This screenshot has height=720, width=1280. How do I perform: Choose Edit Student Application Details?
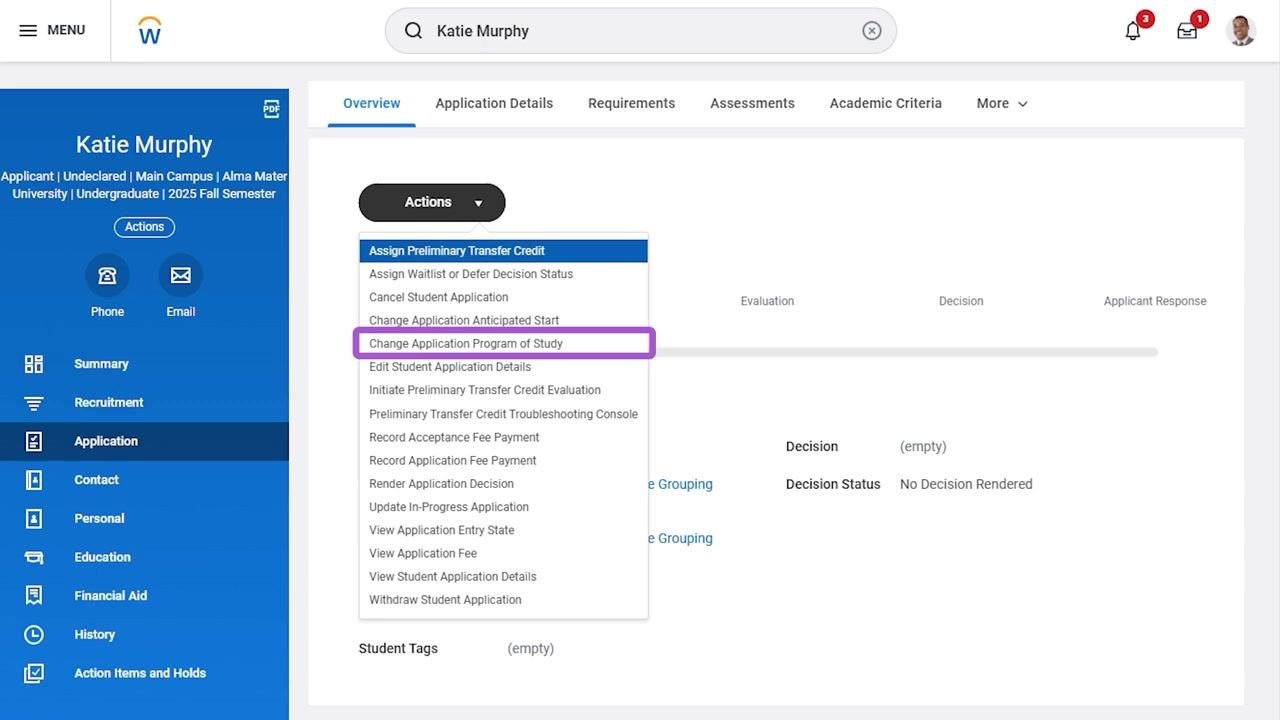point(504,367)
